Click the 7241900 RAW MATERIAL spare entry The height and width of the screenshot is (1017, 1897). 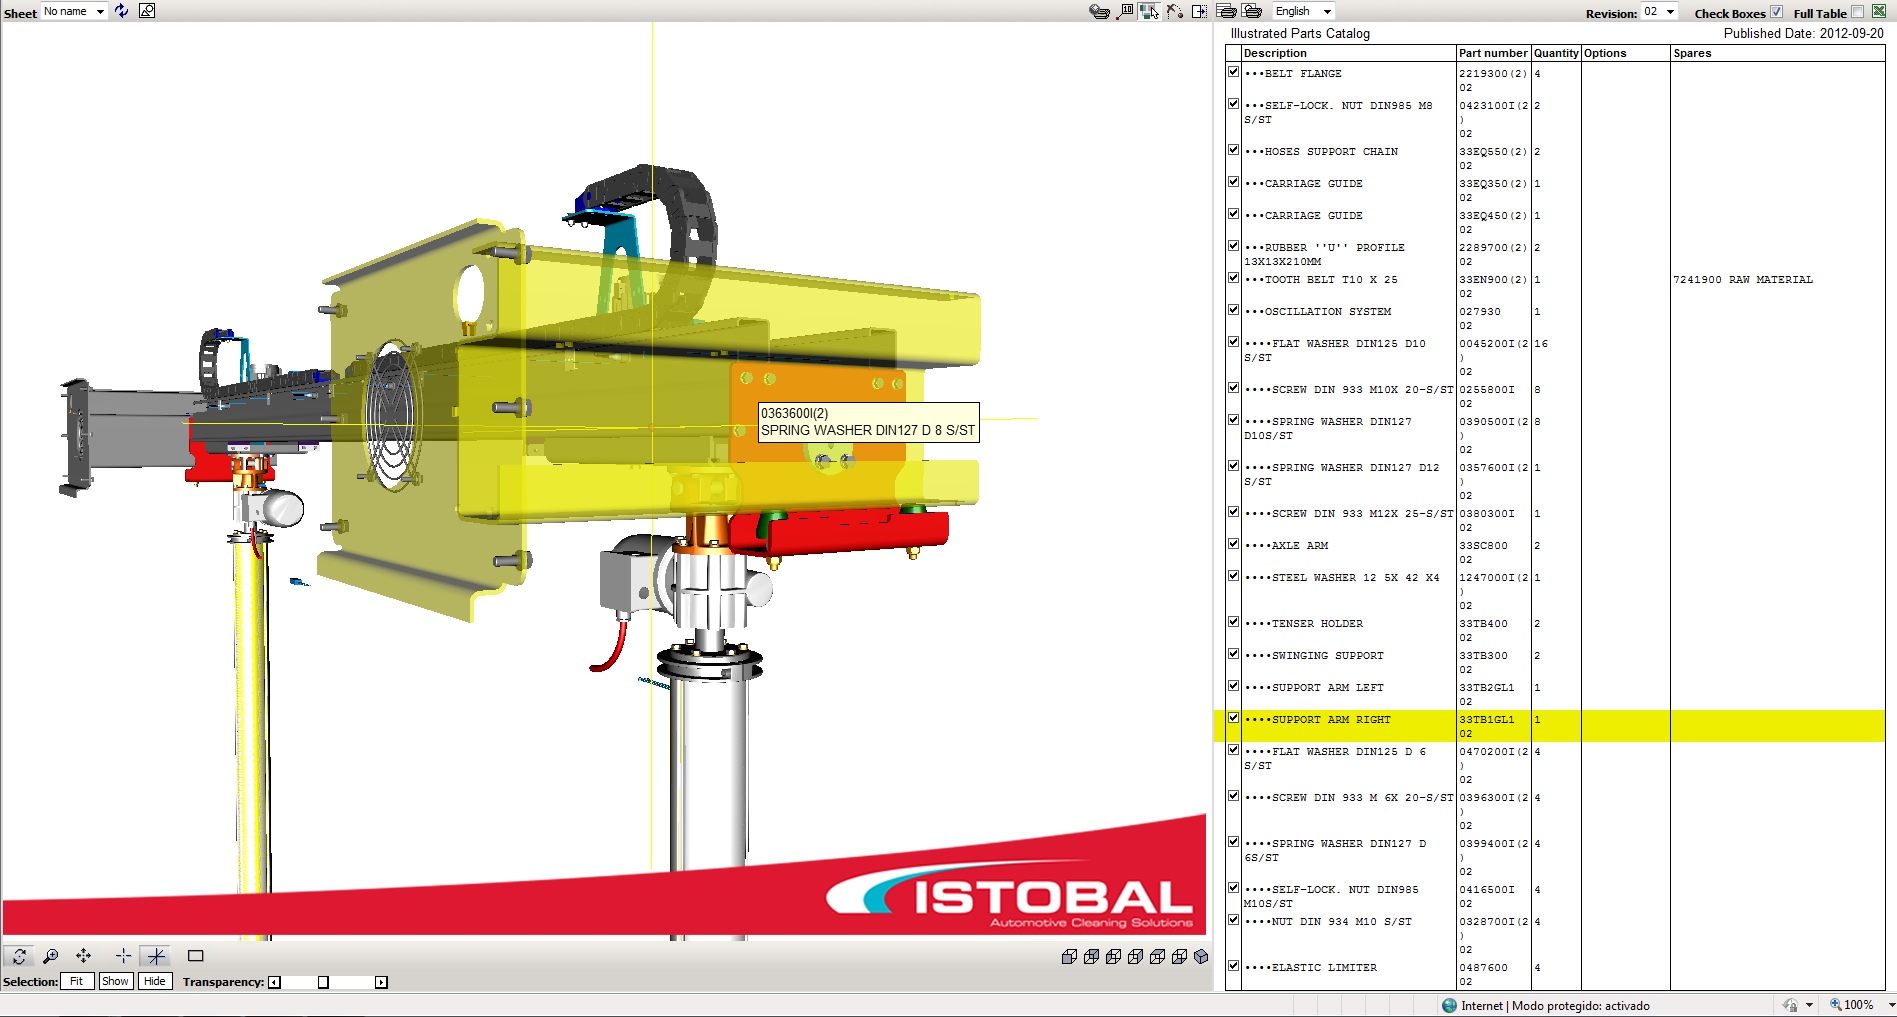(1742, 280)
